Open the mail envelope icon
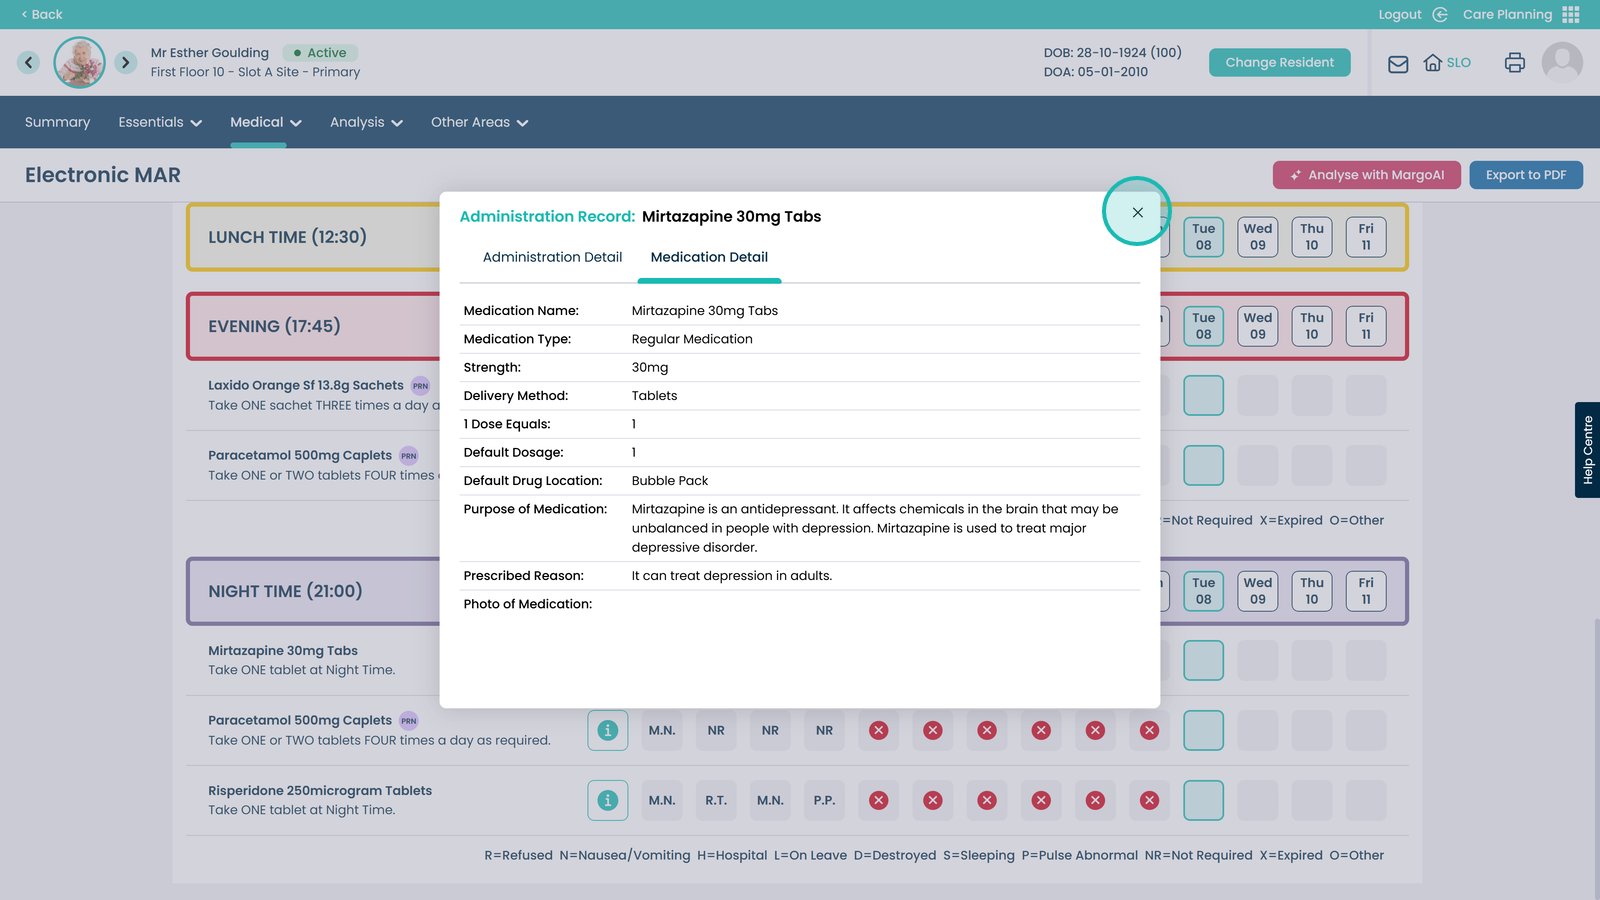This screenshot has height=900, width=1600. point(1398,64)
